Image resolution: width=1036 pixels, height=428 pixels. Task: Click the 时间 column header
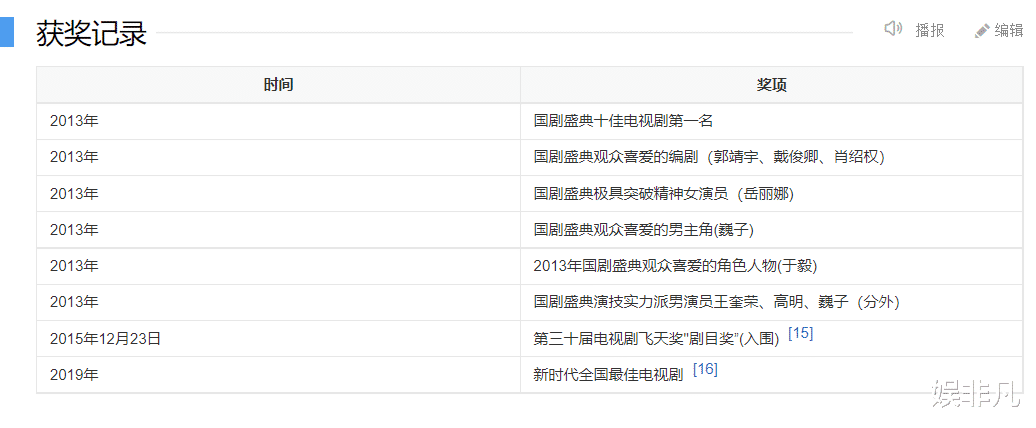[x=278, y=85]
